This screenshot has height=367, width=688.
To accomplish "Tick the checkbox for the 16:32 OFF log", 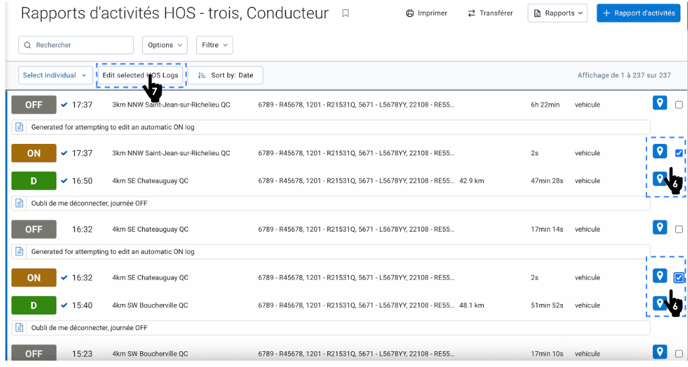I will coord(679,229).
